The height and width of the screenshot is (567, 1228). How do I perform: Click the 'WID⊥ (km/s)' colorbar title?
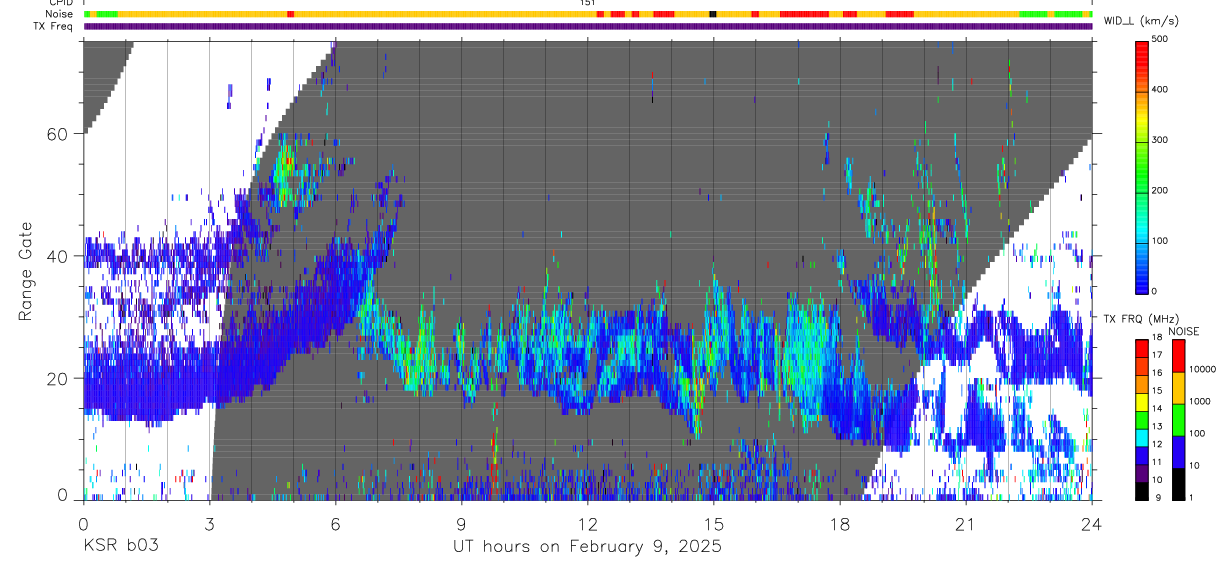[1140, 21]
